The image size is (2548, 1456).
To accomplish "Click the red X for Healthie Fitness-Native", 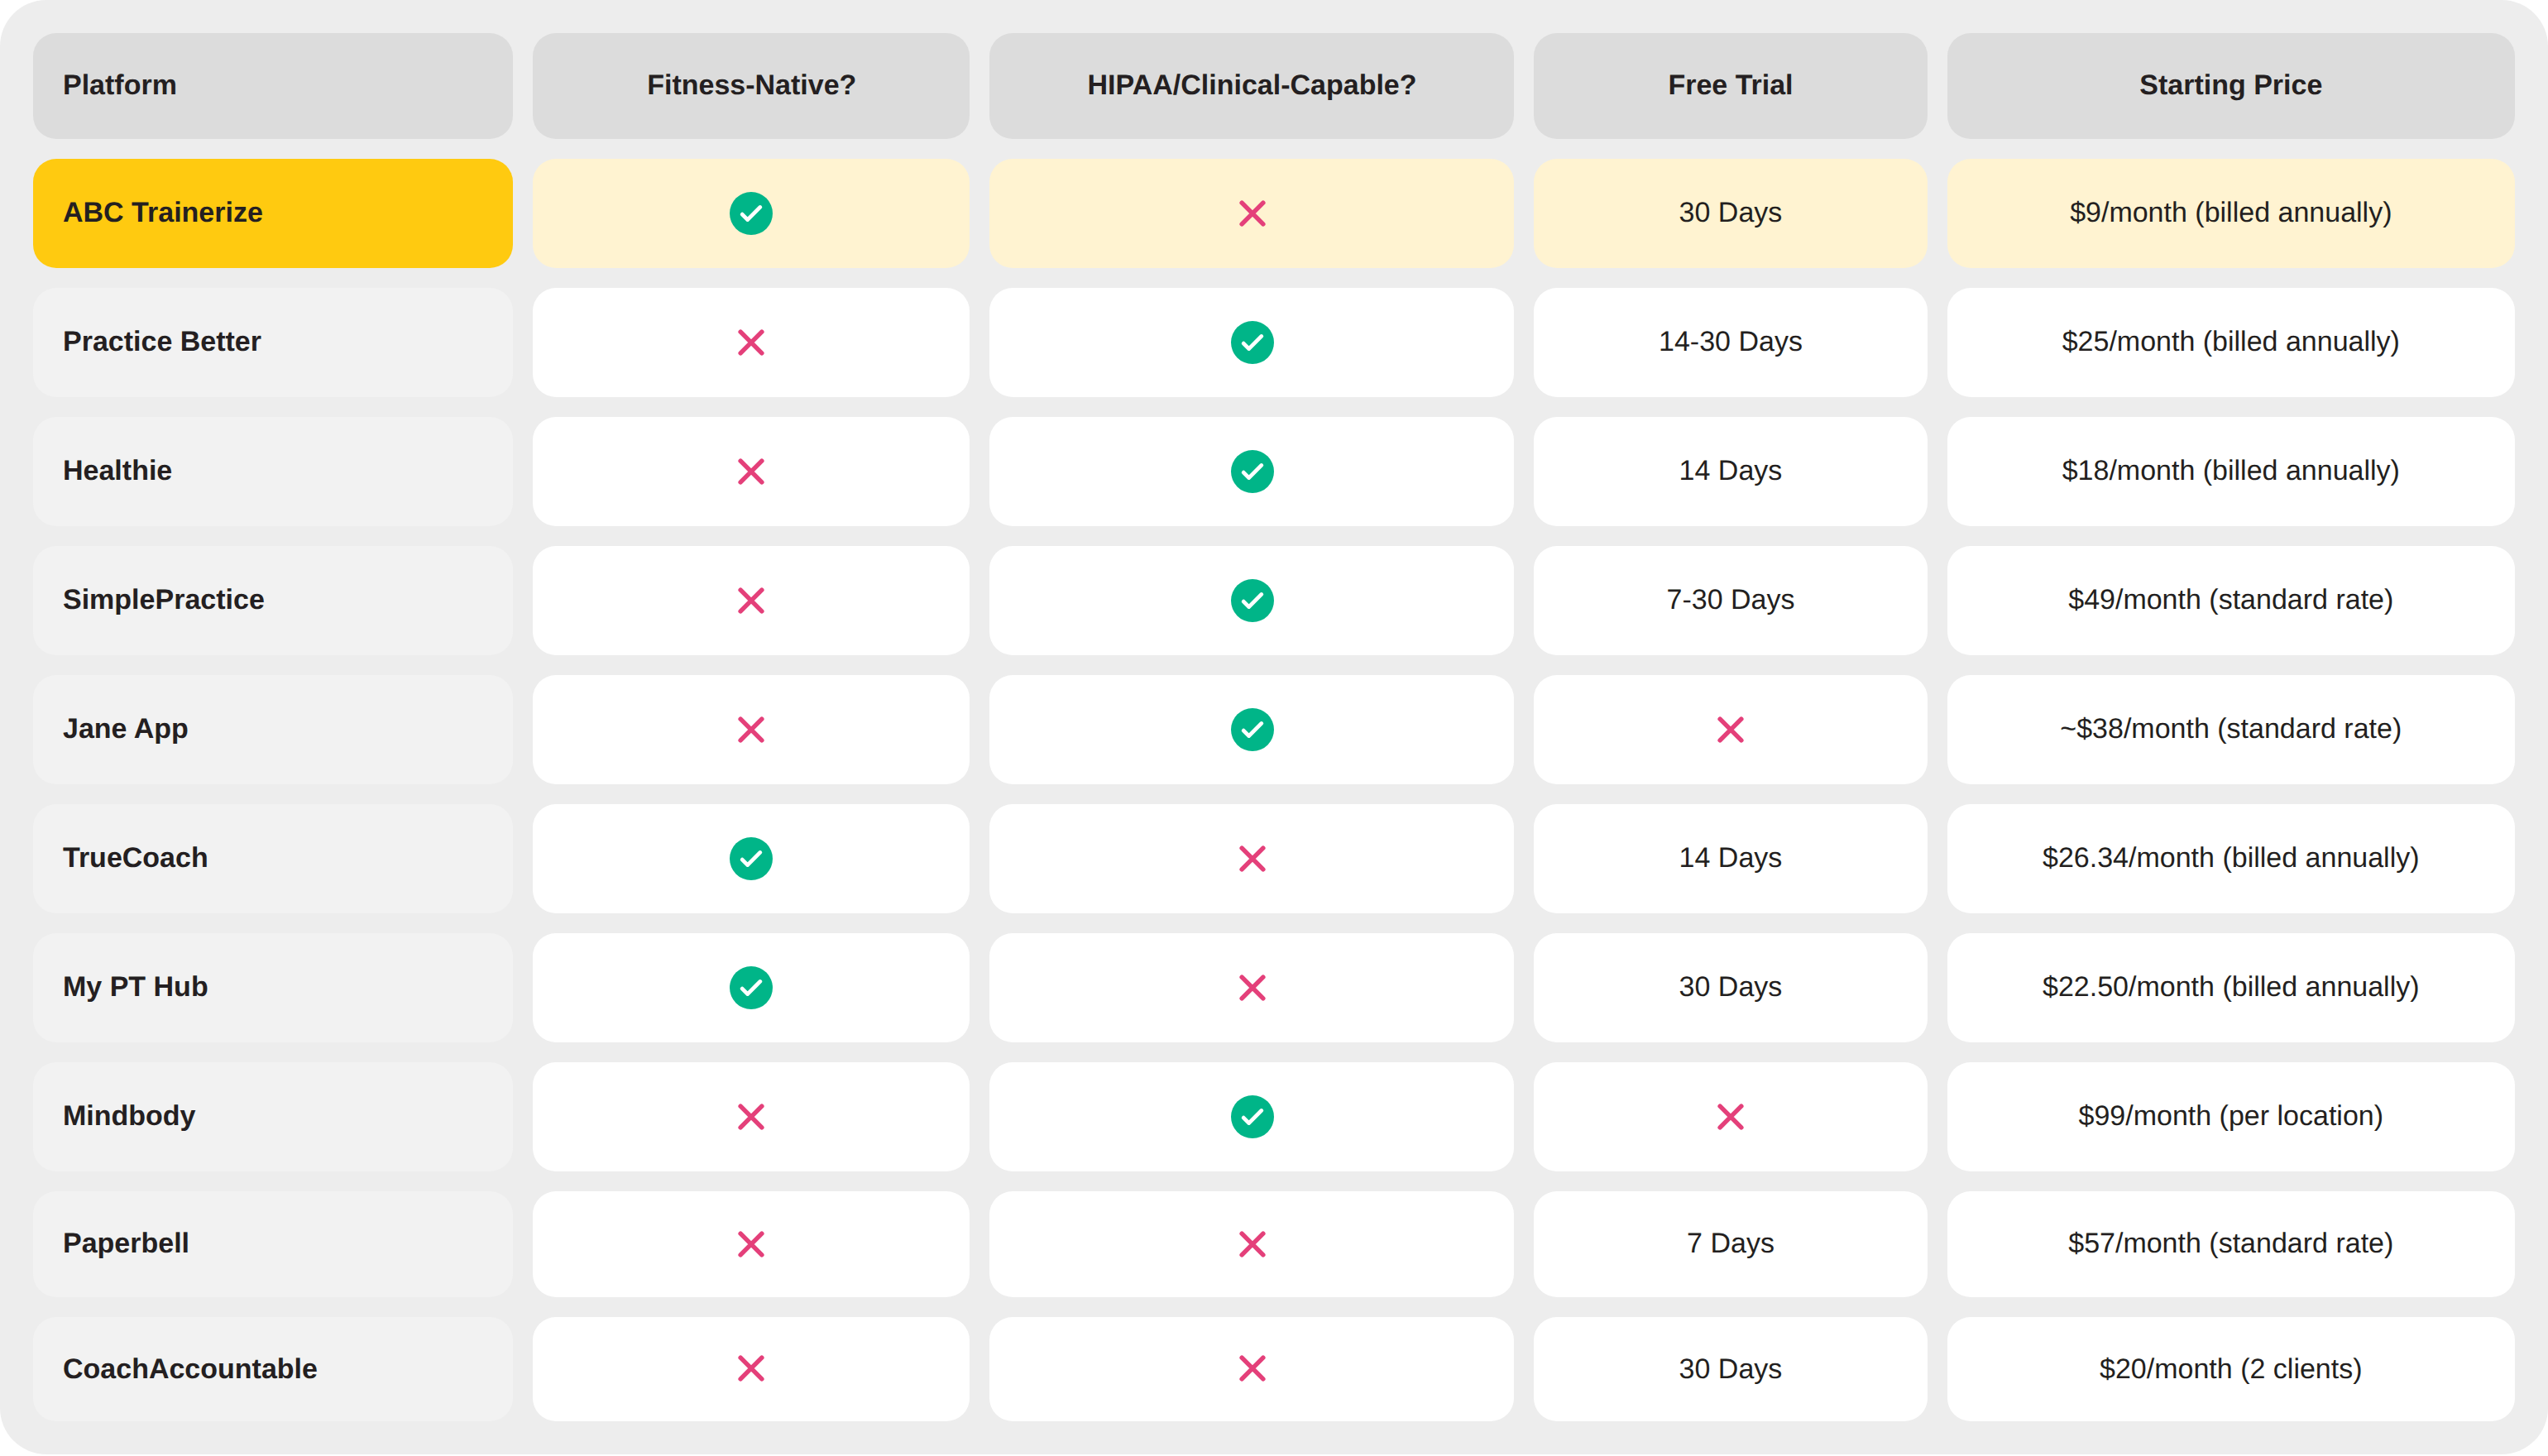I will tap(751, 471).
